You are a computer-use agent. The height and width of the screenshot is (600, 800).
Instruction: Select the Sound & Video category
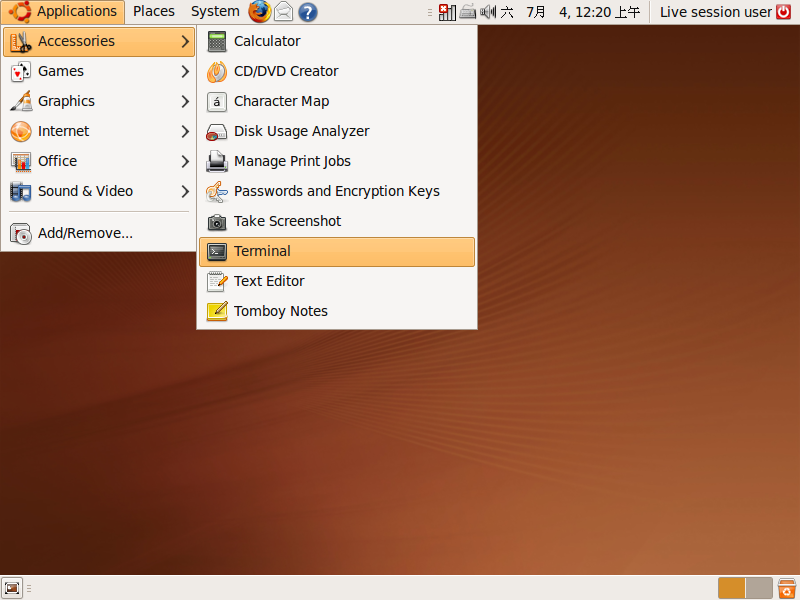click(99, 191)
